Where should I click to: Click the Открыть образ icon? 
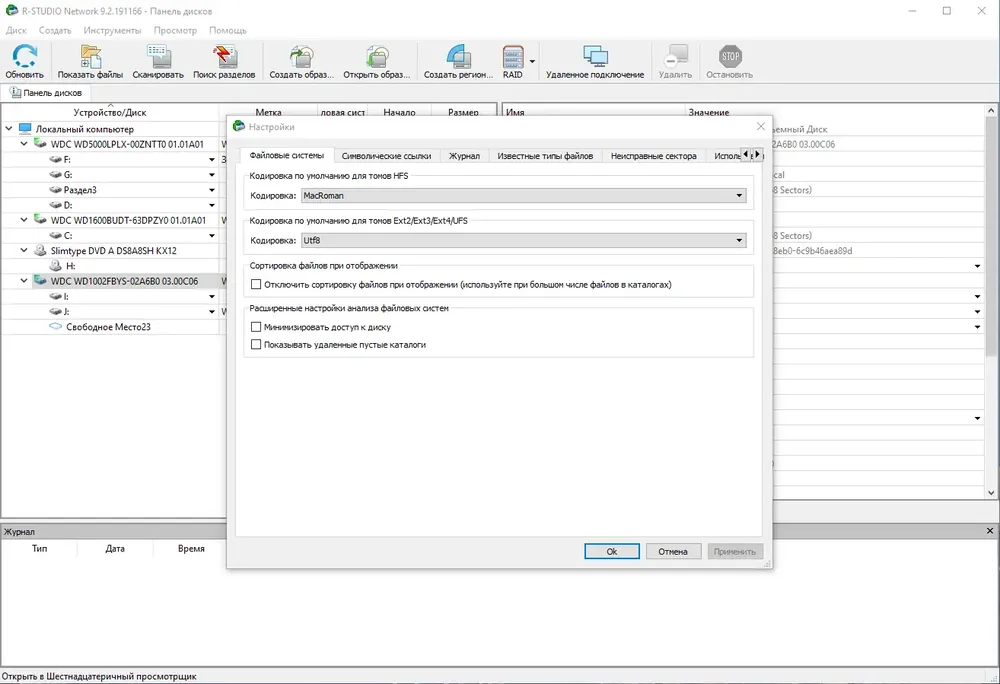tap(377, 56)
